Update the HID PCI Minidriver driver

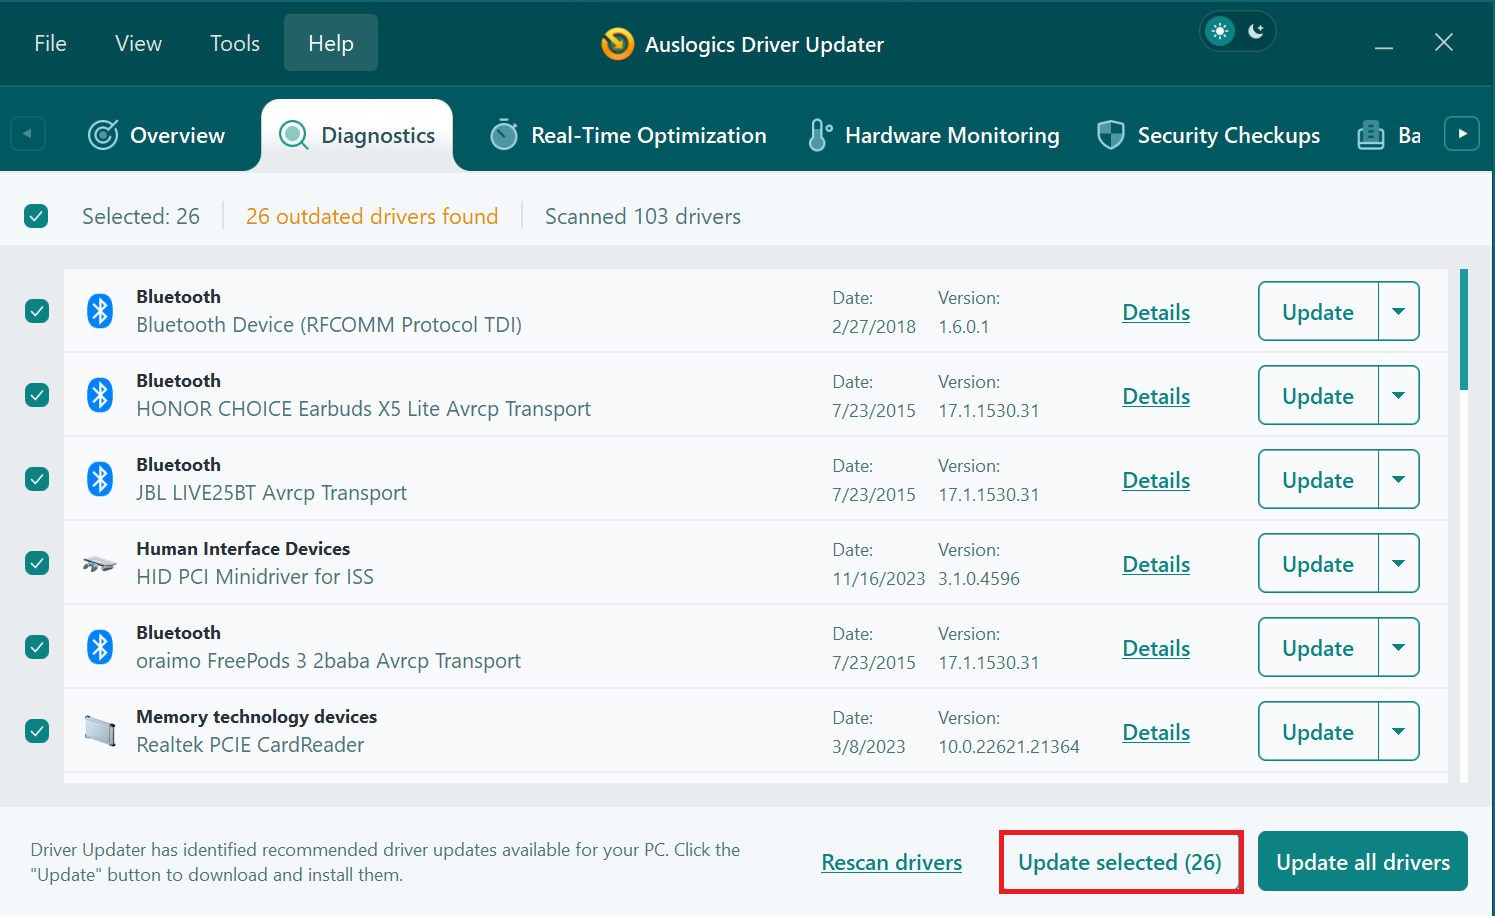point(1318,563)
